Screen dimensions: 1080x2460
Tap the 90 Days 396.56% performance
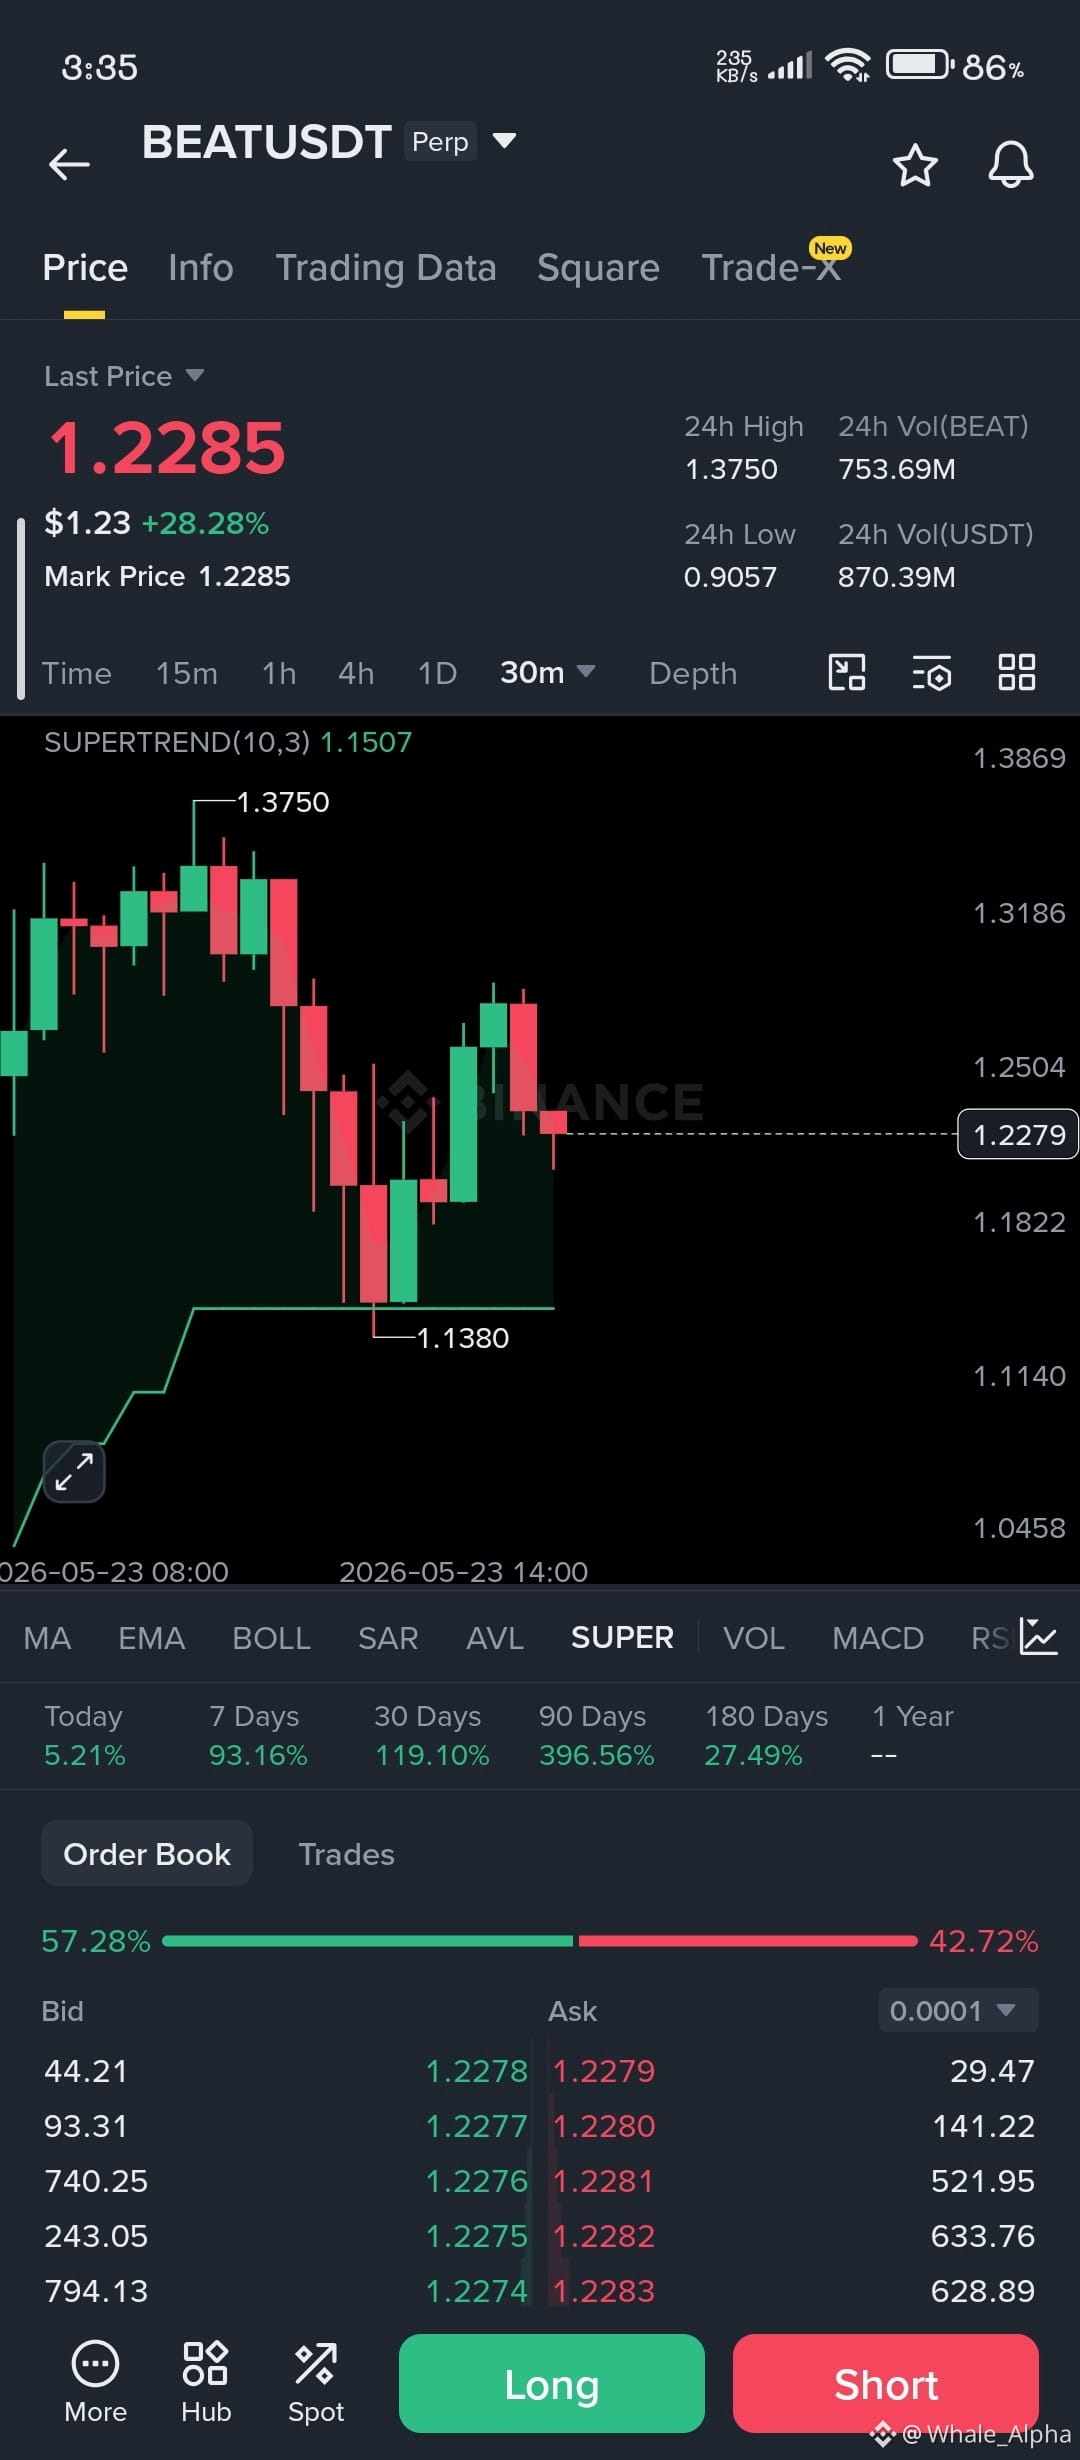596,1735
